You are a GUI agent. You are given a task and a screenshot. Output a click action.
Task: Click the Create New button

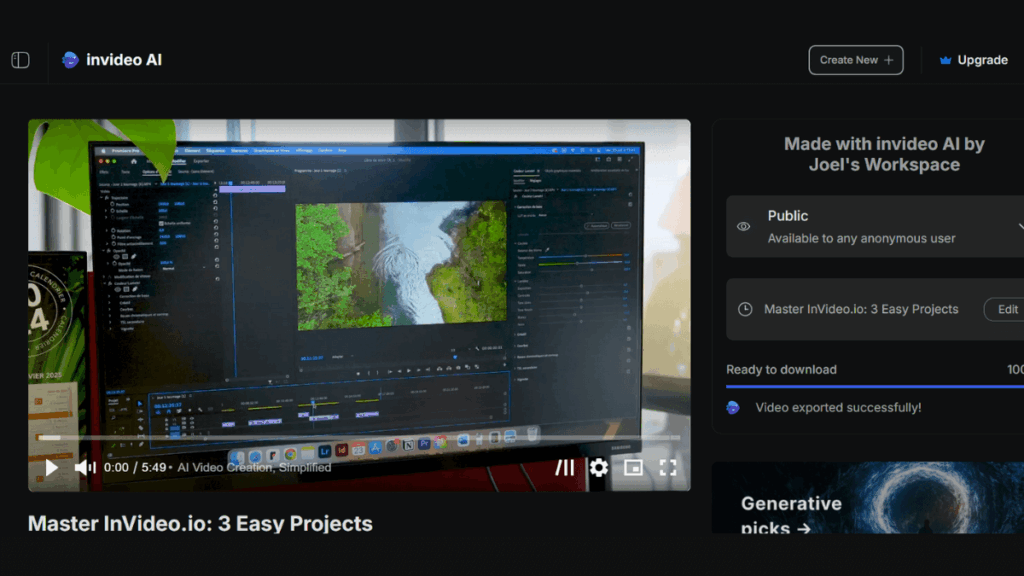[856, 60]
